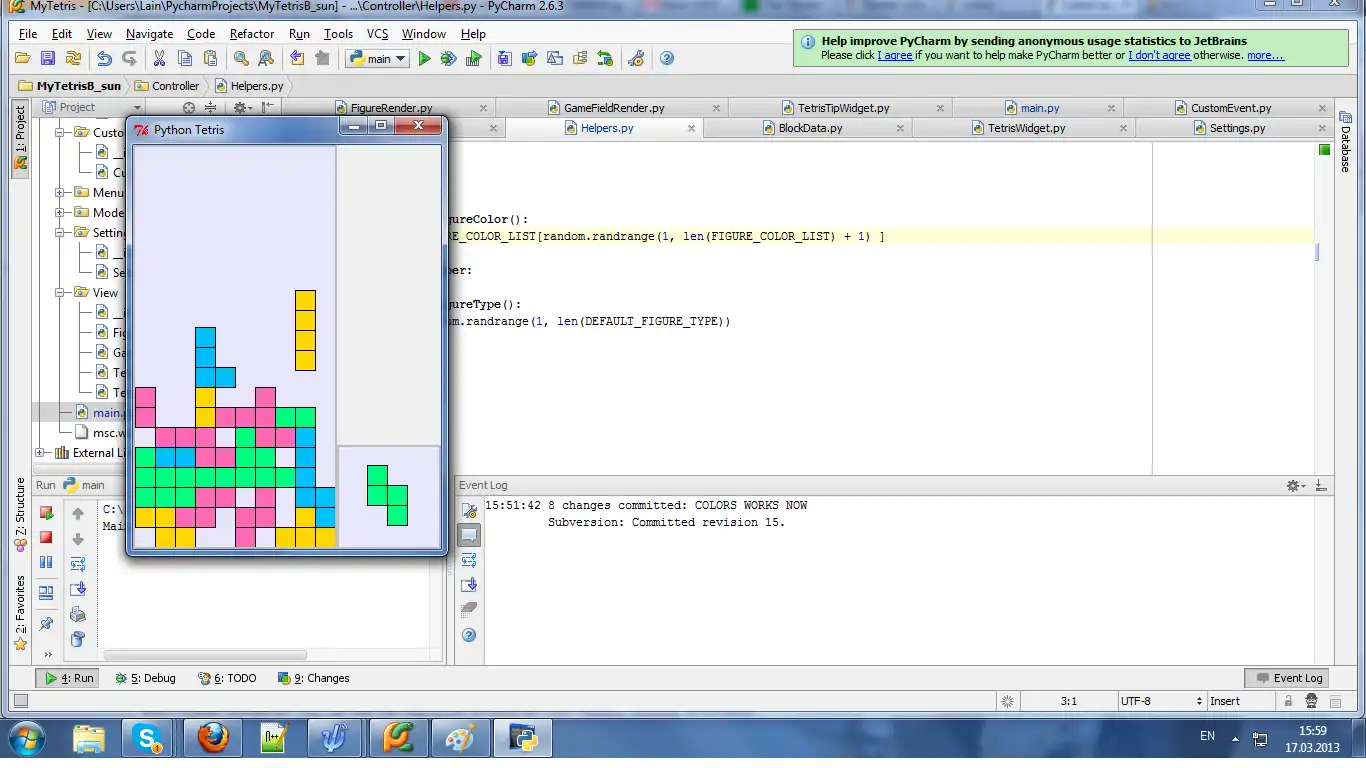Click the "I don't agree" link
Viewport: 1366px width, 768px height.
tap(1159, 56)
